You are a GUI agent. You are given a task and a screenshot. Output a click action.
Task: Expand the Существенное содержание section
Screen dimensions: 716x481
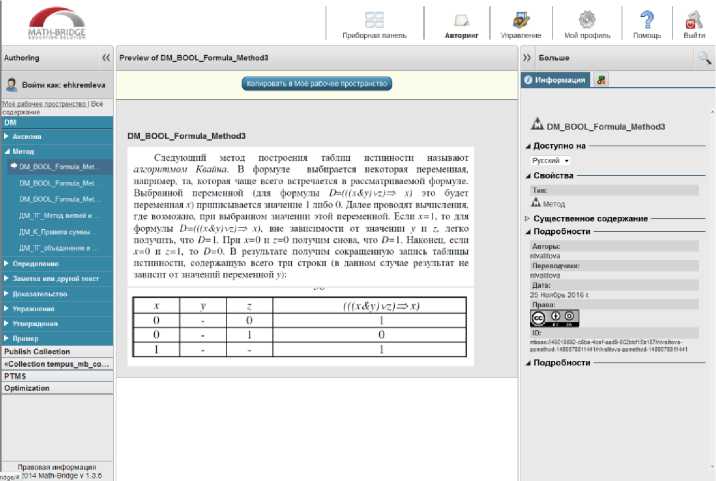(528, 219)
